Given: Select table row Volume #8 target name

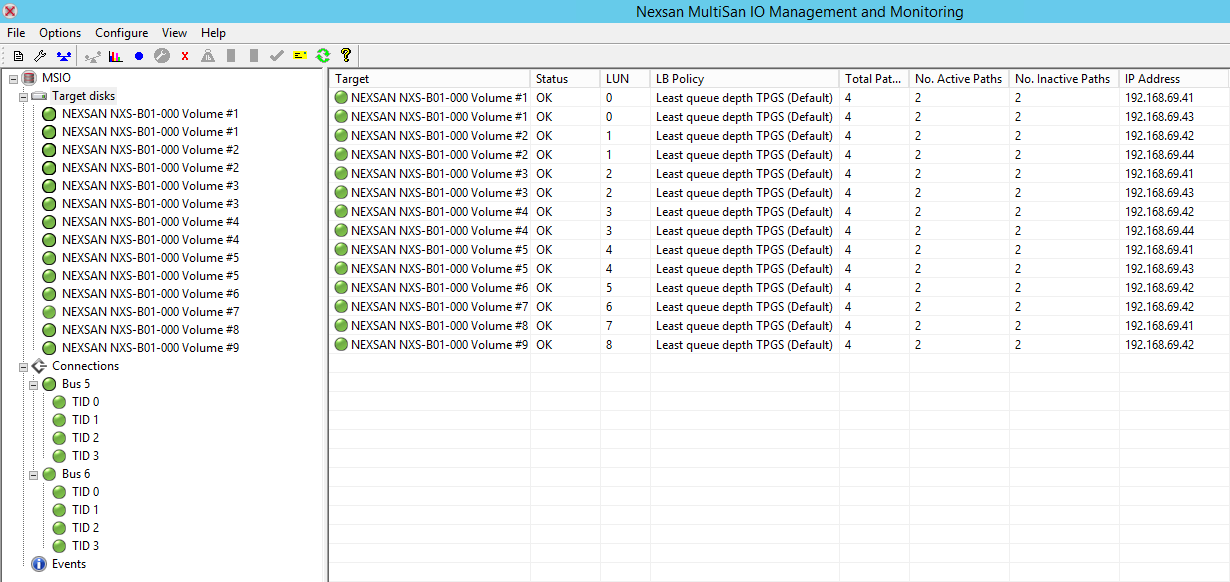Looking at the screenshot, I should click(439, 326).
